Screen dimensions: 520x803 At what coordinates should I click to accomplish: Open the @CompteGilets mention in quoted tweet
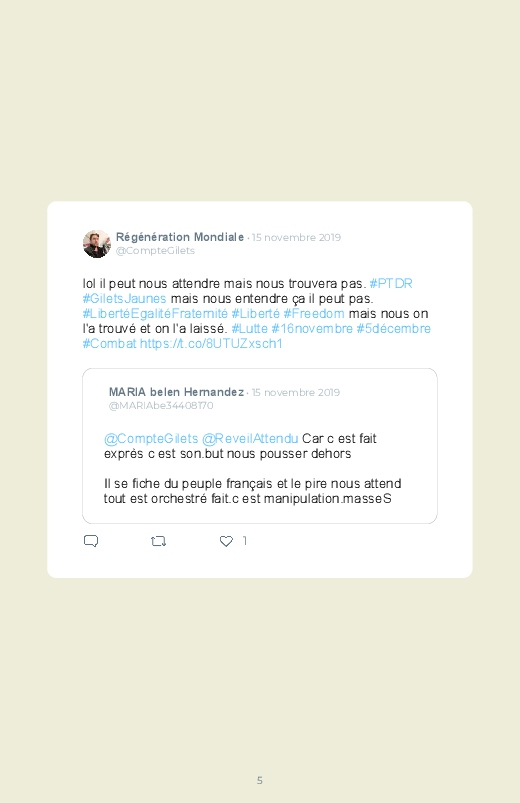pyautogui.click(x=151, y=439)
